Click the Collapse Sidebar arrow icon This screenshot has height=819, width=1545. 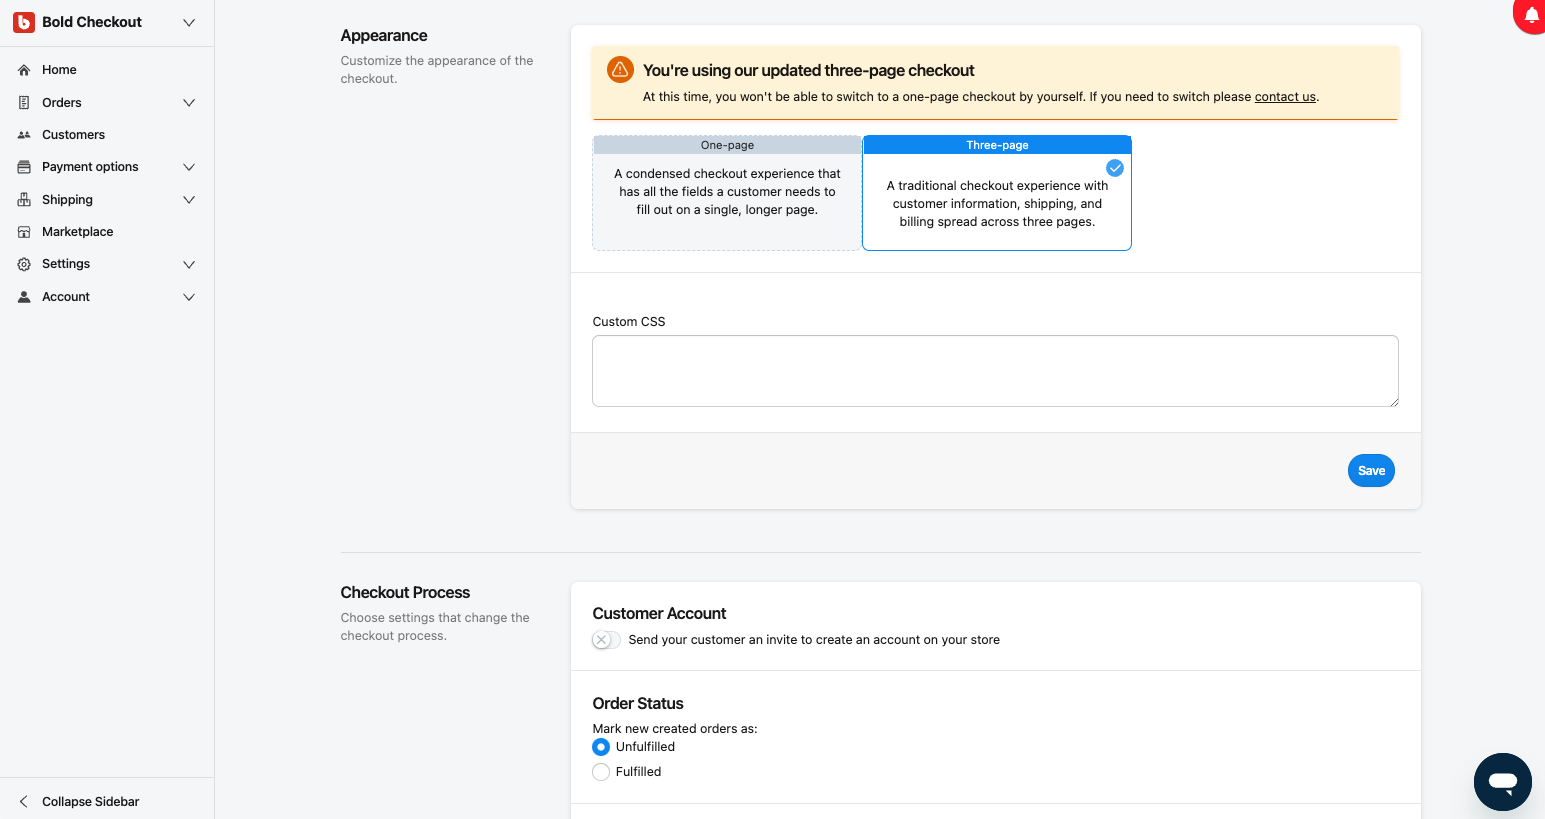[24, 802]
